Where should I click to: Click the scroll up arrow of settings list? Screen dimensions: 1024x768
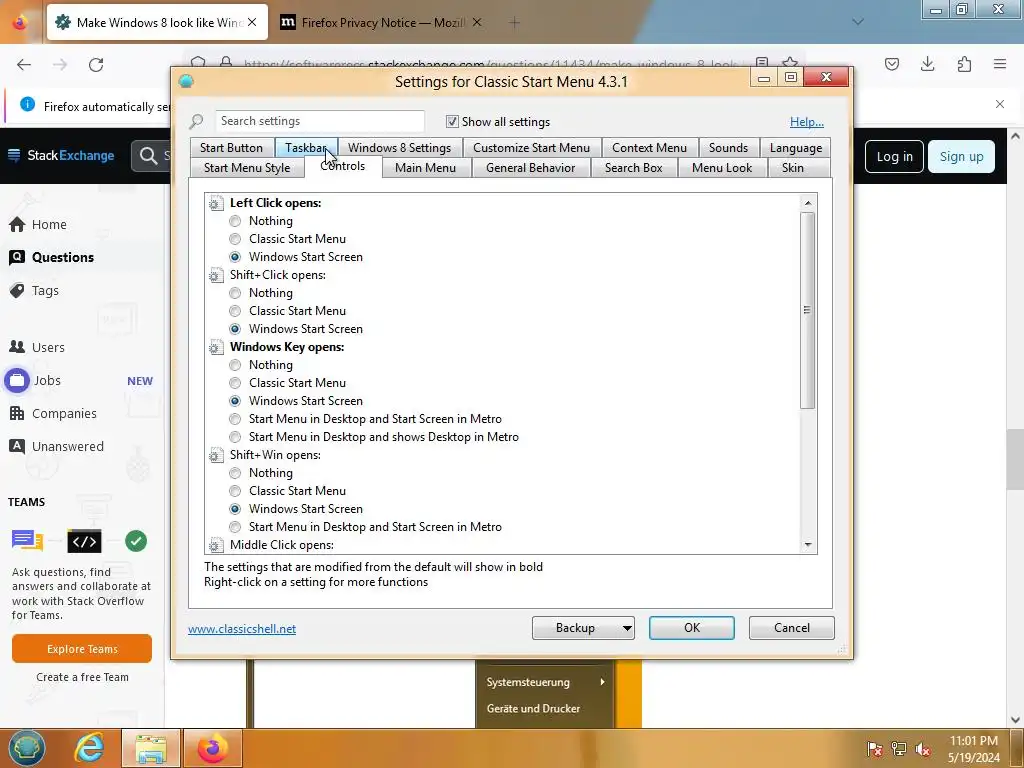pos(808,202)
